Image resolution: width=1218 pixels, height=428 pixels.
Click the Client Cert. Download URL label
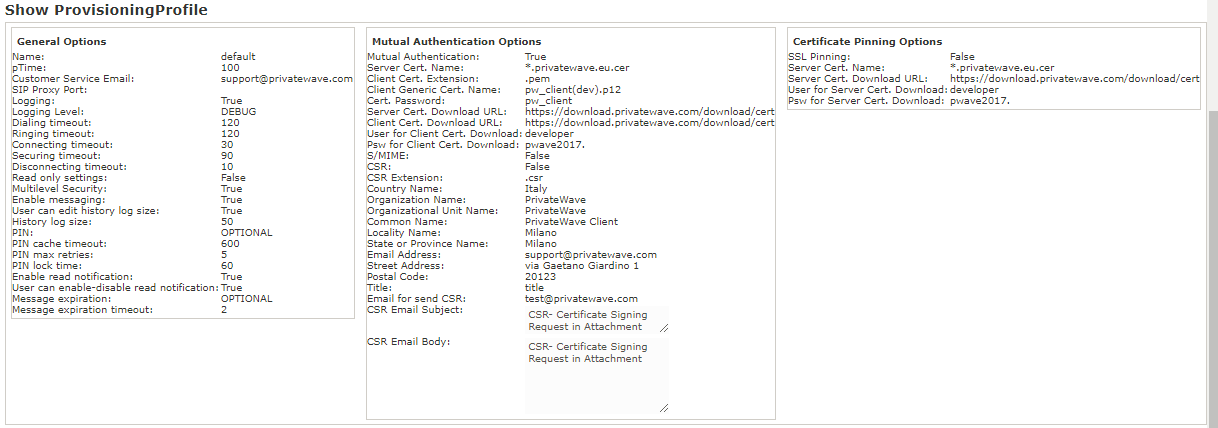[x=435, y=123]
